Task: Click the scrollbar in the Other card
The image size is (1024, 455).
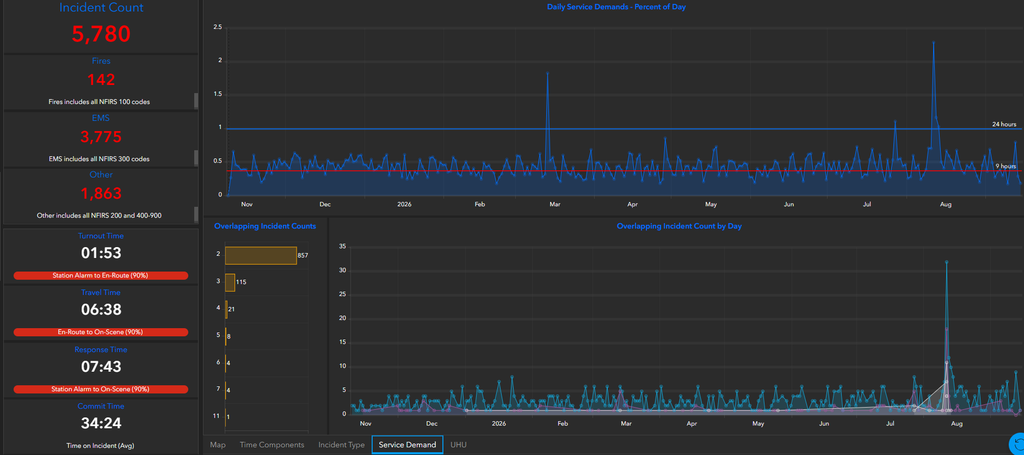Action: pos(196,214)
